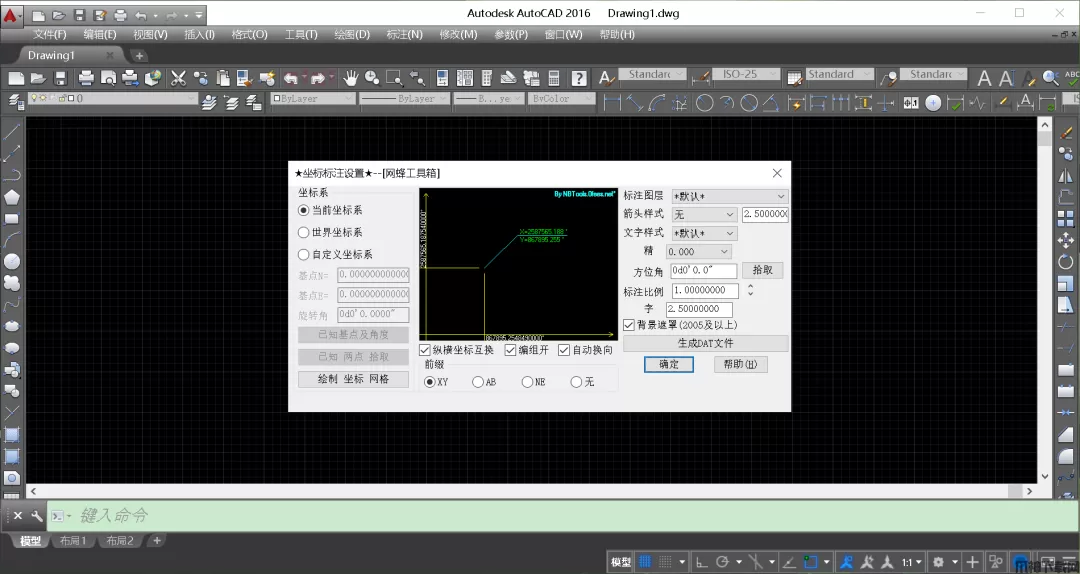1080x574 pixels.
Task: Toggle the 背景遮罩 checkbox
Action: 629,325
